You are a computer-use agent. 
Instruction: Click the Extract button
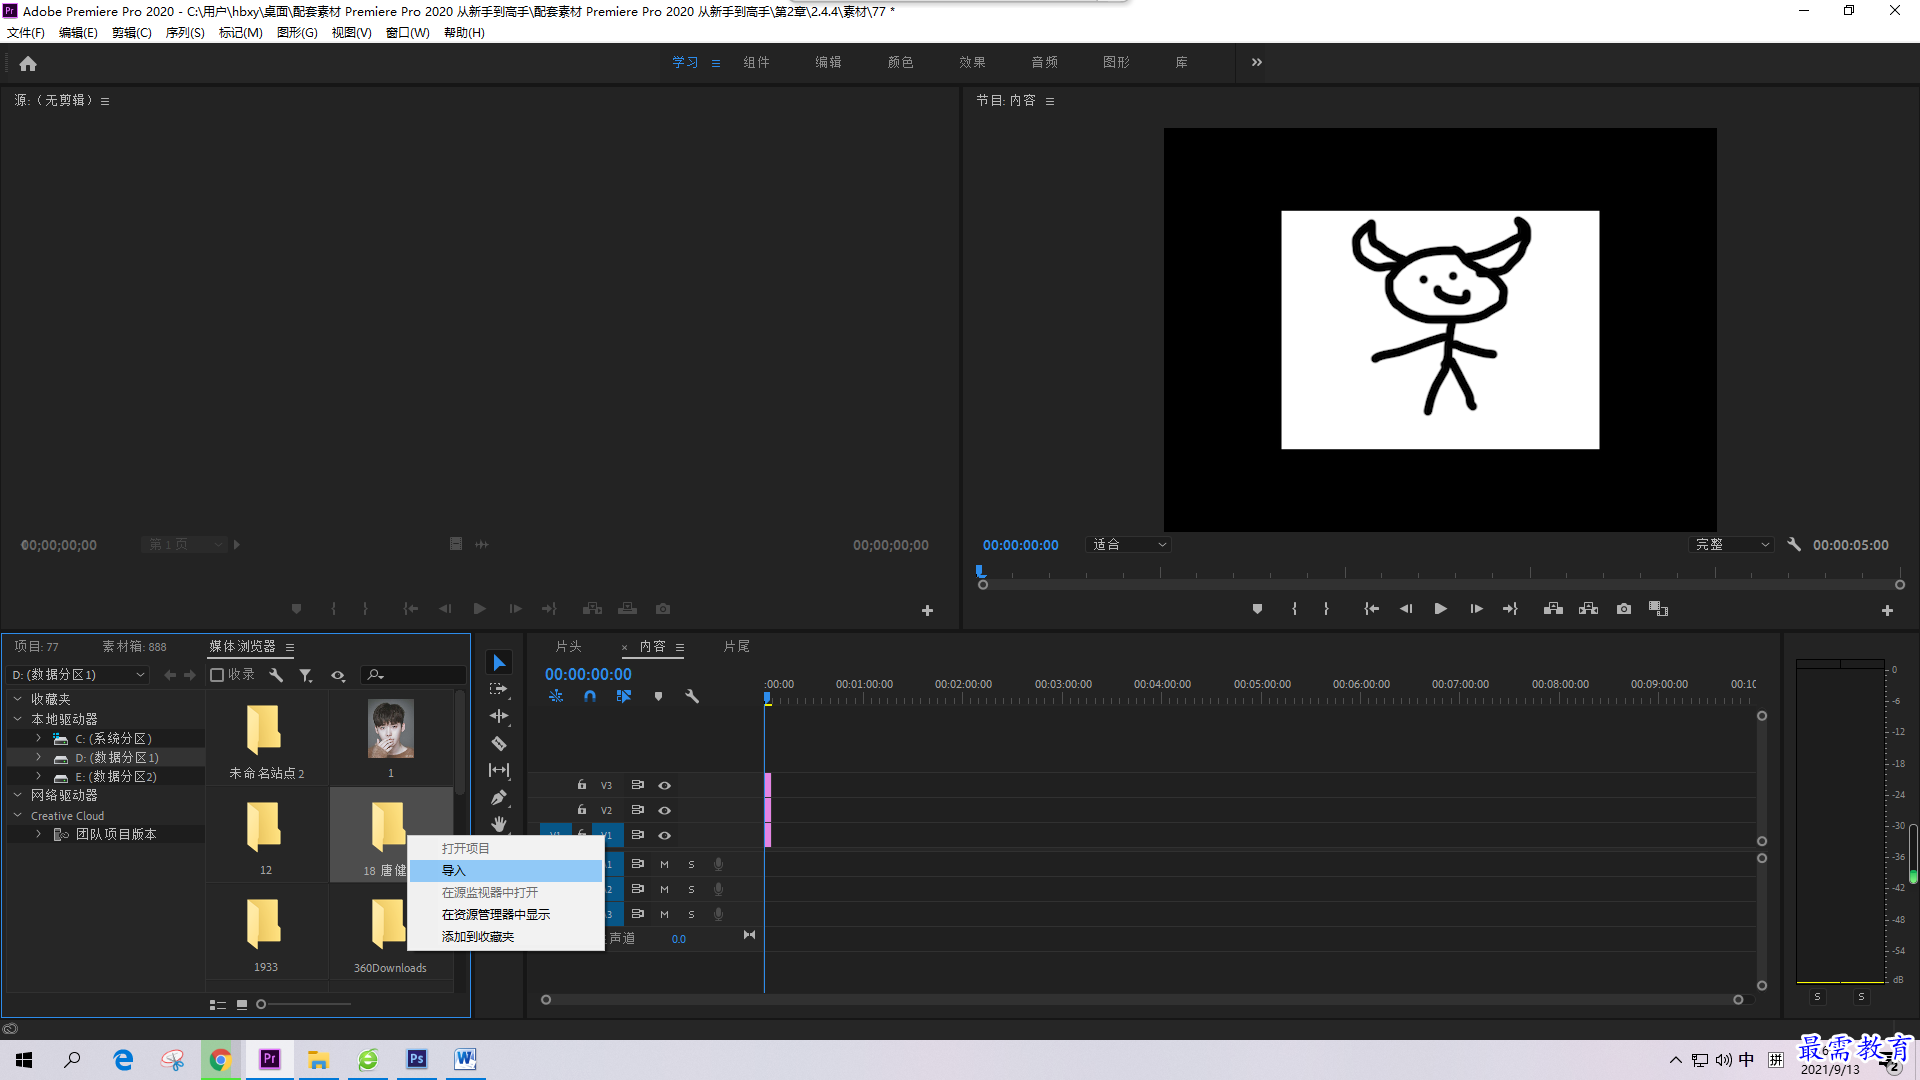(1588, 609)
